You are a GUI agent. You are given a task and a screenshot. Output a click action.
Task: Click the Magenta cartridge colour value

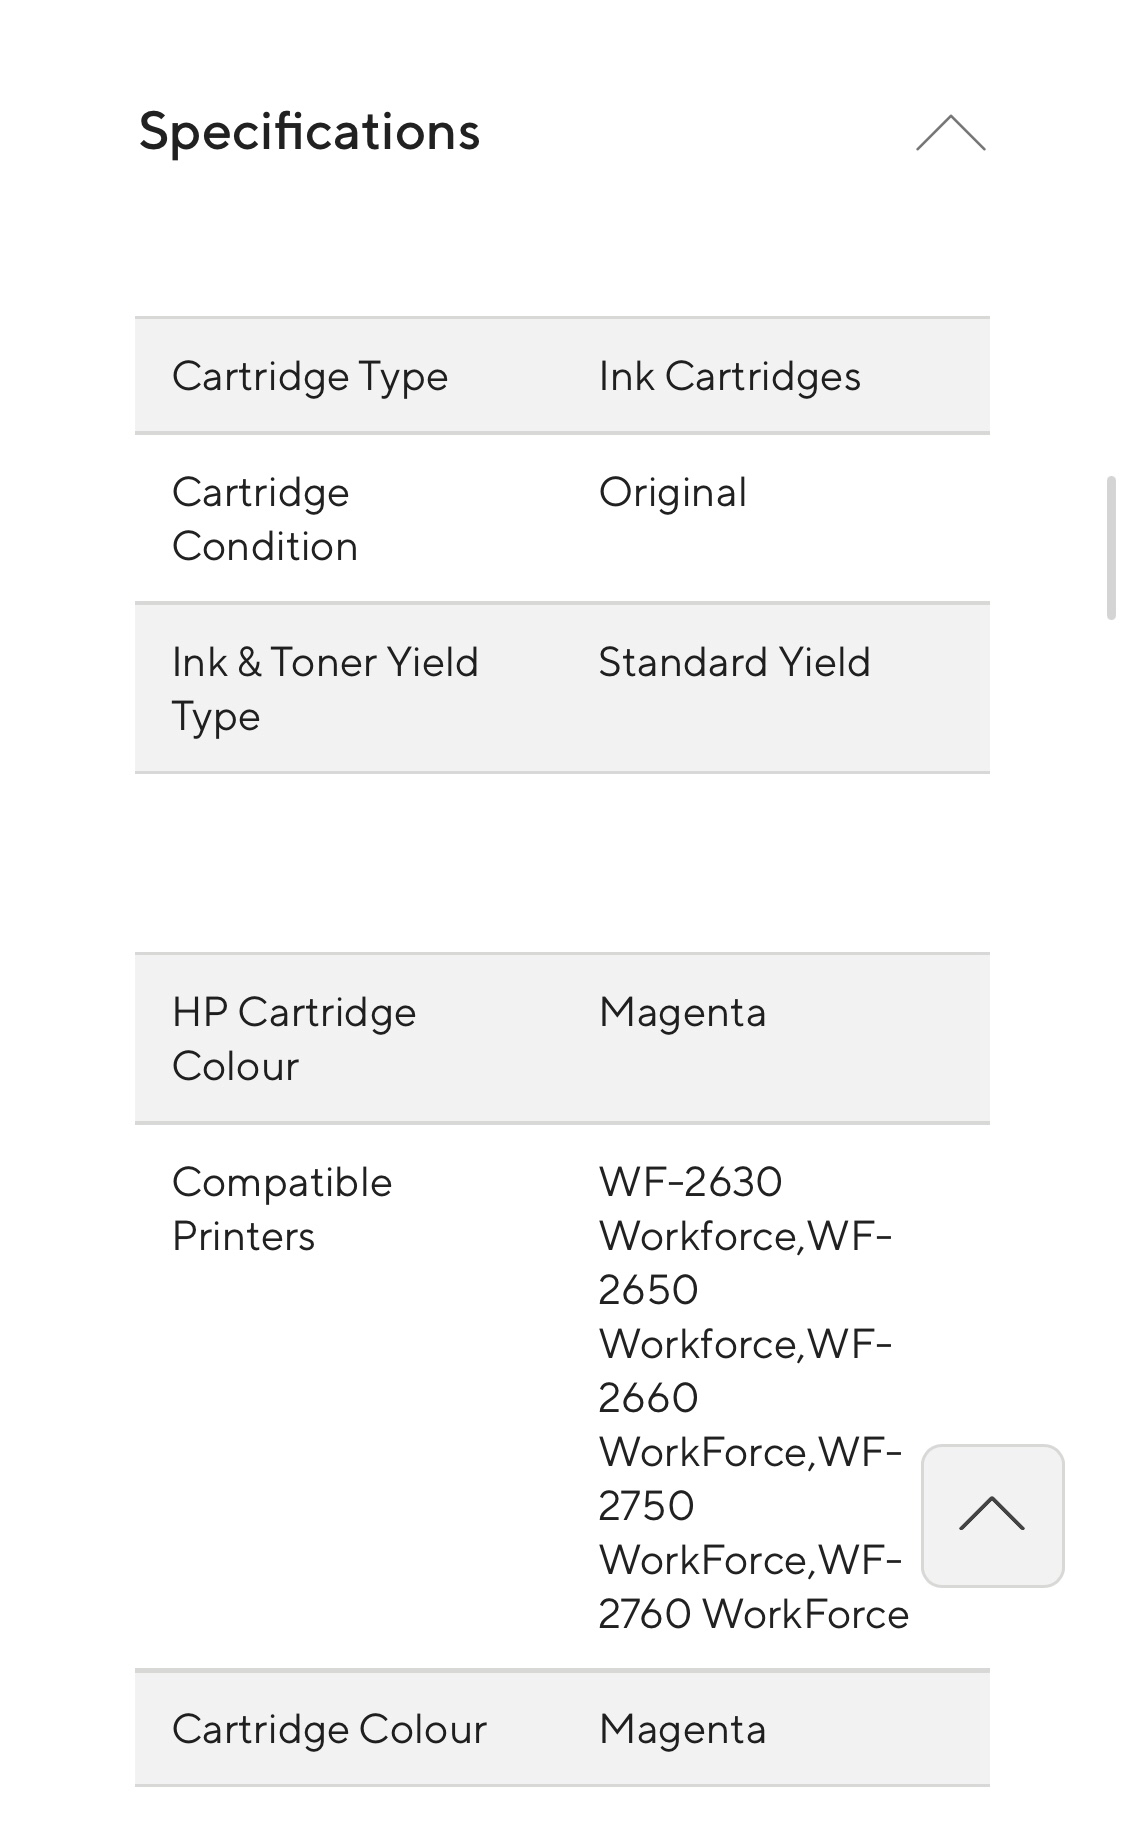682,1012
